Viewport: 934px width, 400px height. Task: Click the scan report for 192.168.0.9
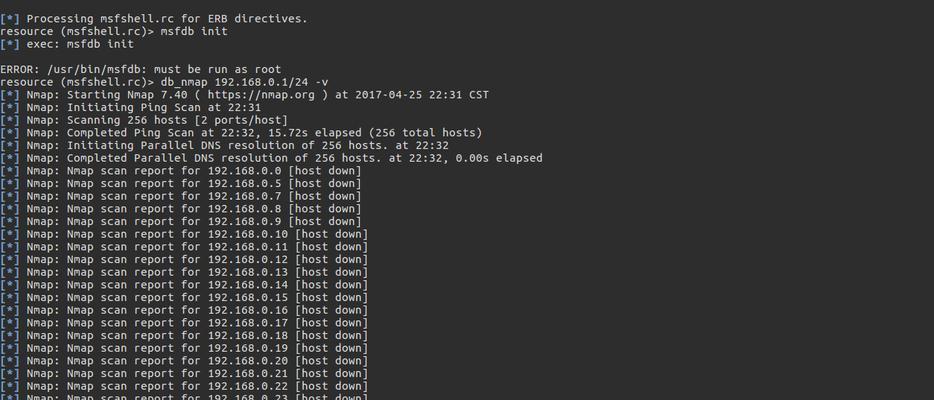pos(180,221)
